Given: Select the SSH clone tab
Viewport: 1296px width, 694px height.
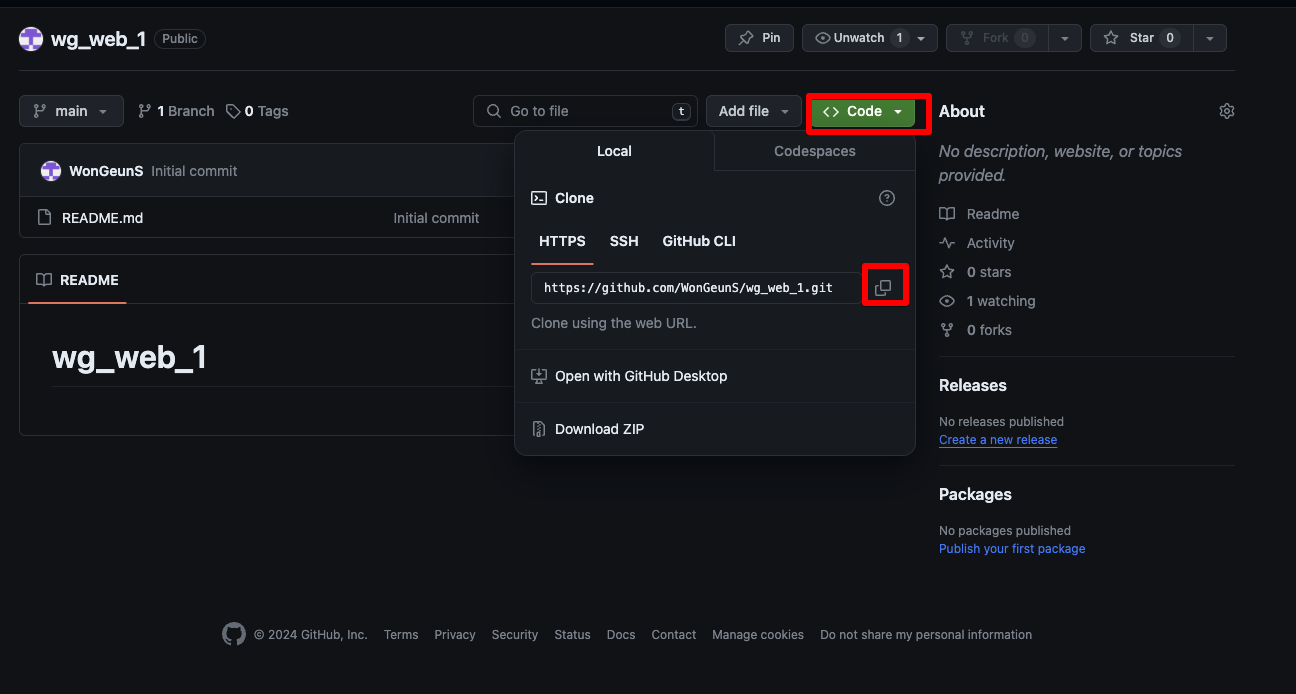Looking at the screenshot, I should (x=624, y=241).
